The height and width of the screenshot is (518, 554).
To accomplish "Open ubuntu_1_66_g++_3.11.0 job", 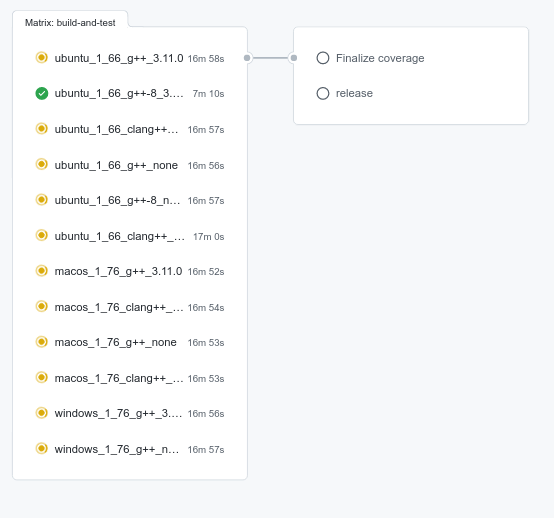I will [x=119, y=58].
